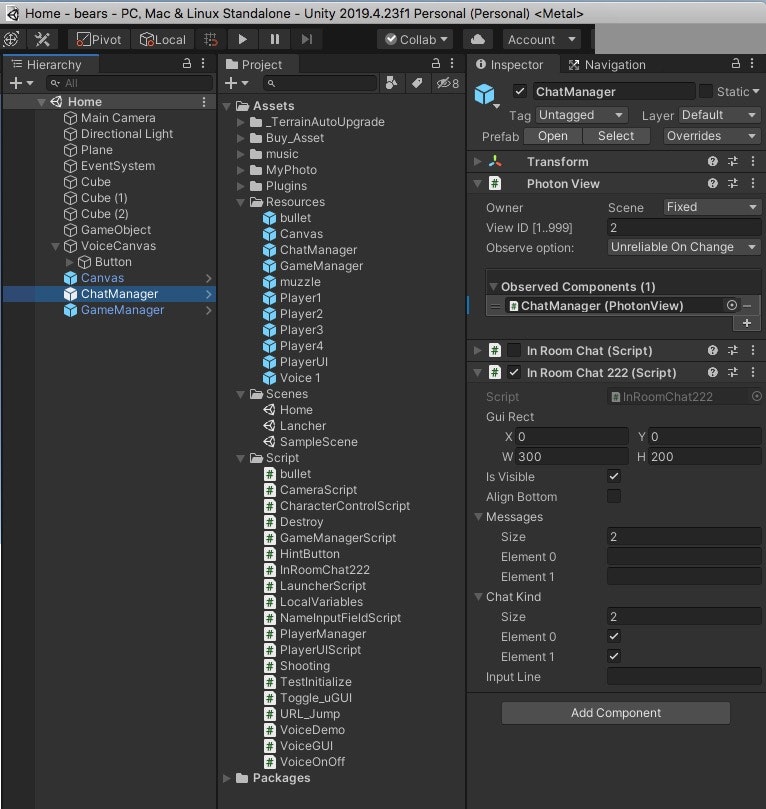
Task: Click the Hierarchy search field
Action: (x=129, y=83)
